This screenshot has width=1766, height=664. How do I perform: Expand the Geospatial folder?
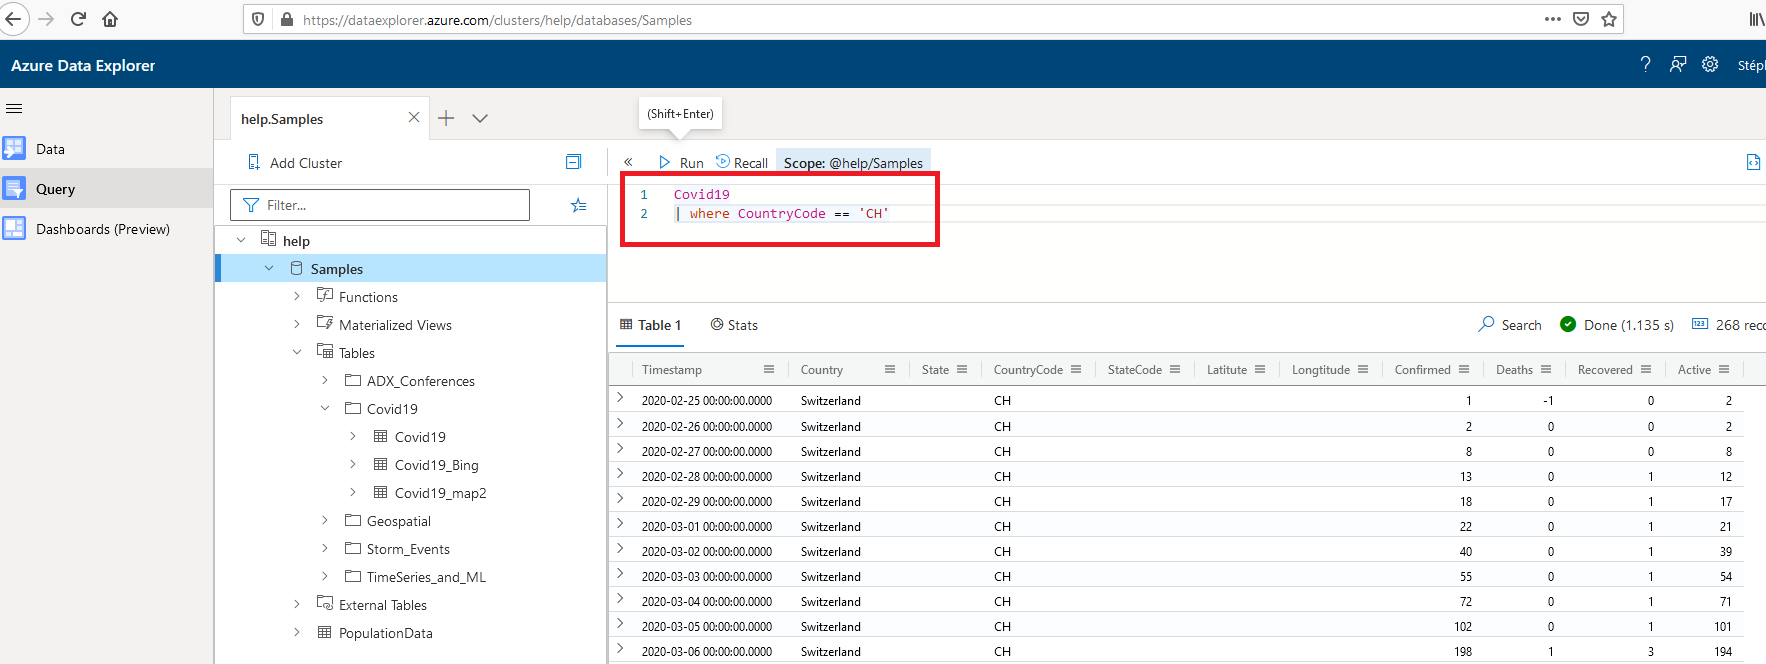(325, 520)
